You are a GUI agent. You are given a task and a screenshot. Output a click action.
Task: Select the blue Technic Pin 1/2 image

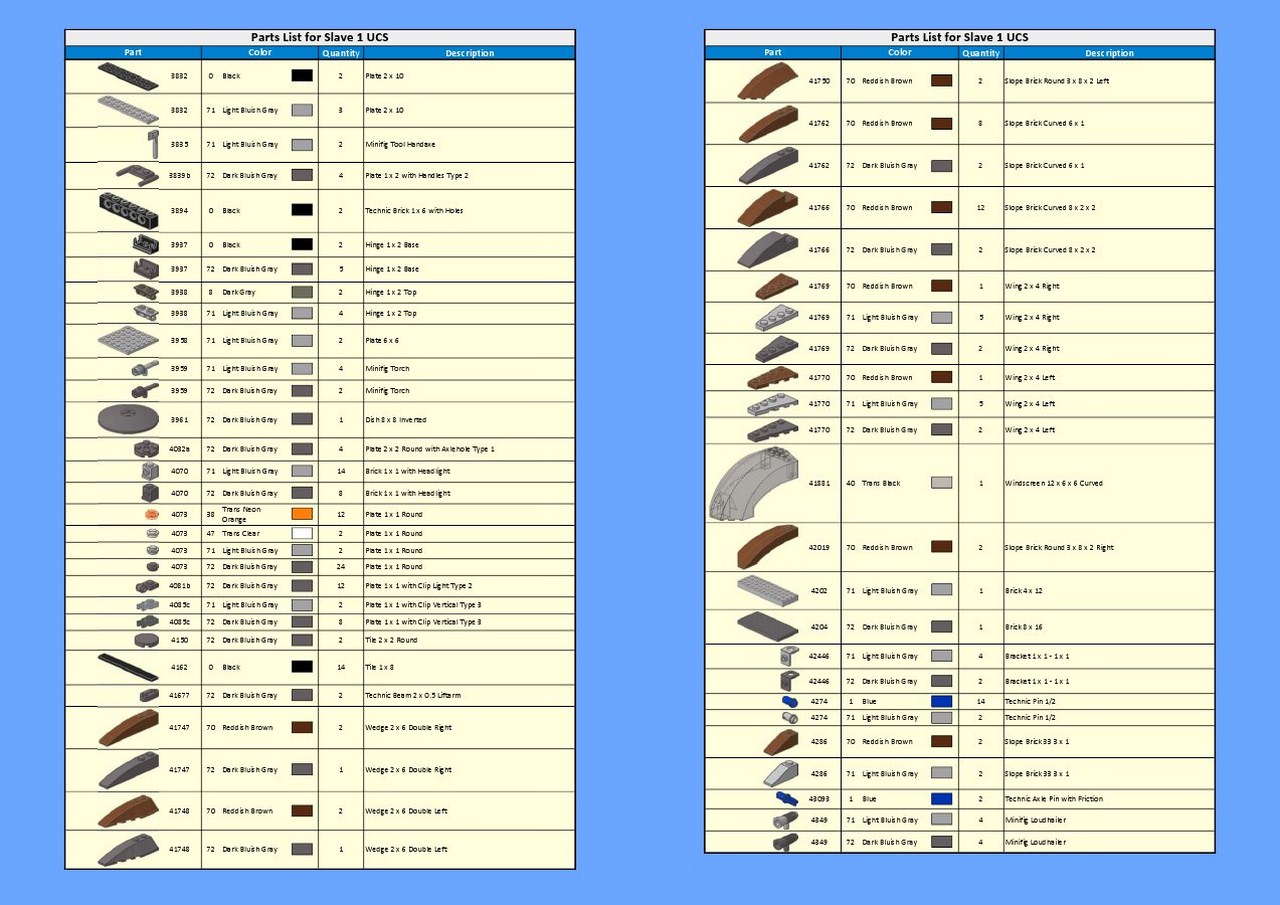click(790, 702)
